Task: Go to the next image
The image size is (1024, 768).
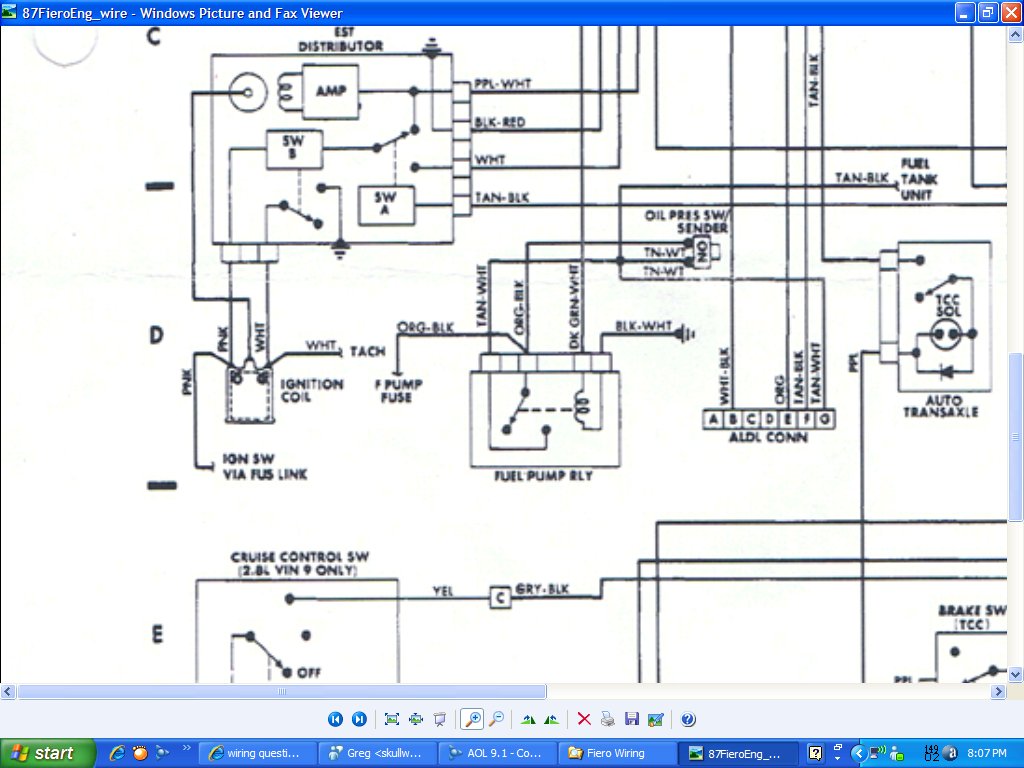Action: (359, 719)
